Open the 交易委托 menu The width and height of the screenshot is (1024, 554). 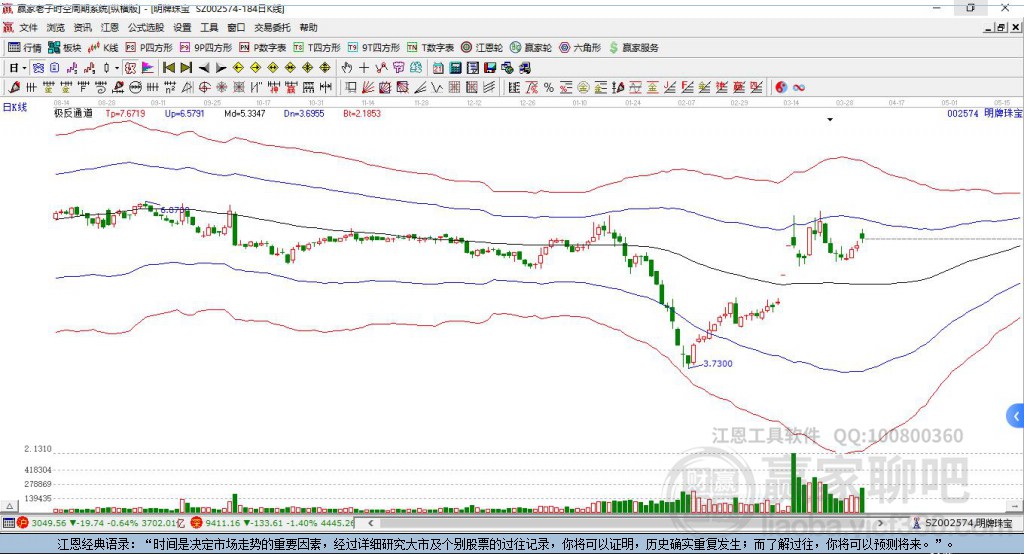point(272,27)
